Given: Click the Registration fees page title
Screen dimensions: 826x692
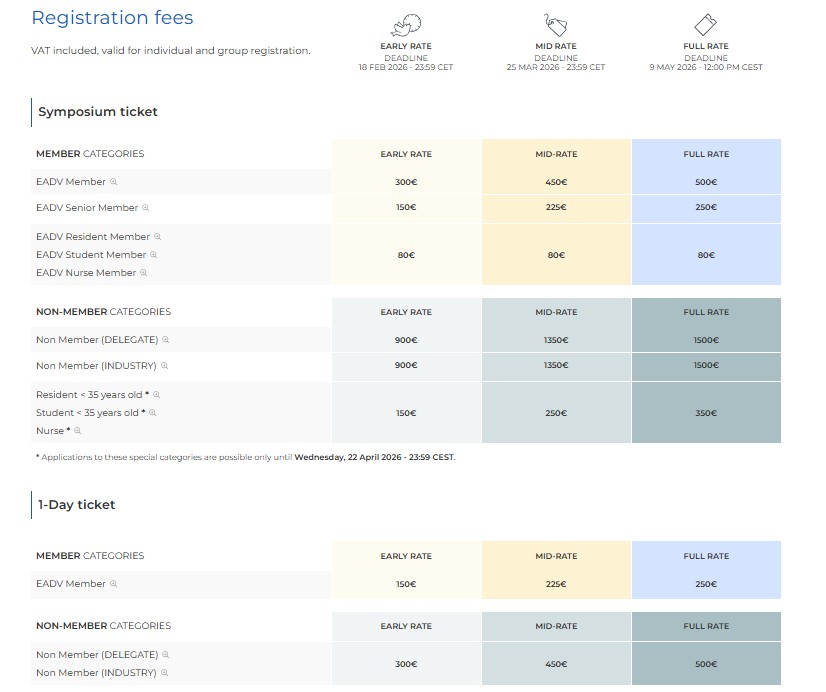Looking at the screenshot, I should click(112, 18).
